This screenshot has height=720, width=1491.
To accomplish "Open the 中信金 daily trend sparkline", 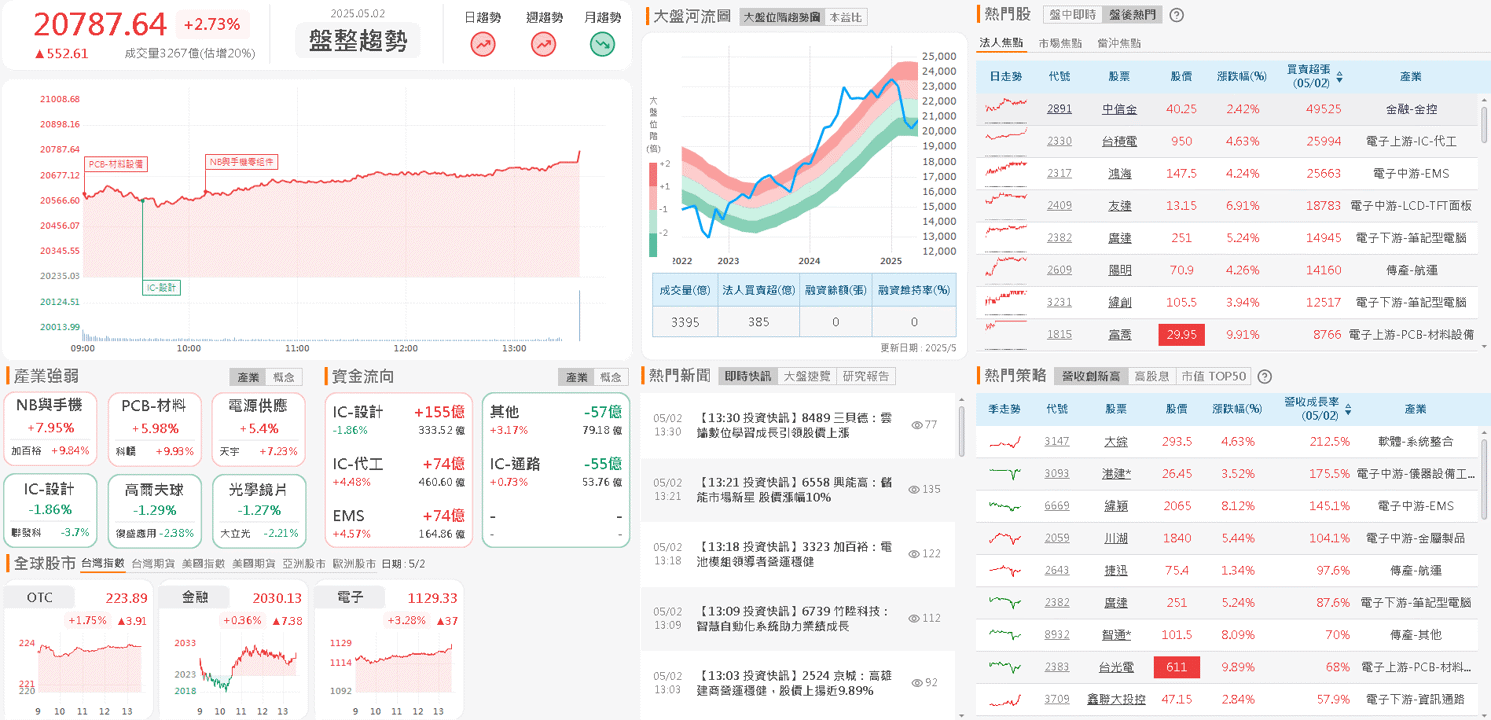I will 1005,109.
